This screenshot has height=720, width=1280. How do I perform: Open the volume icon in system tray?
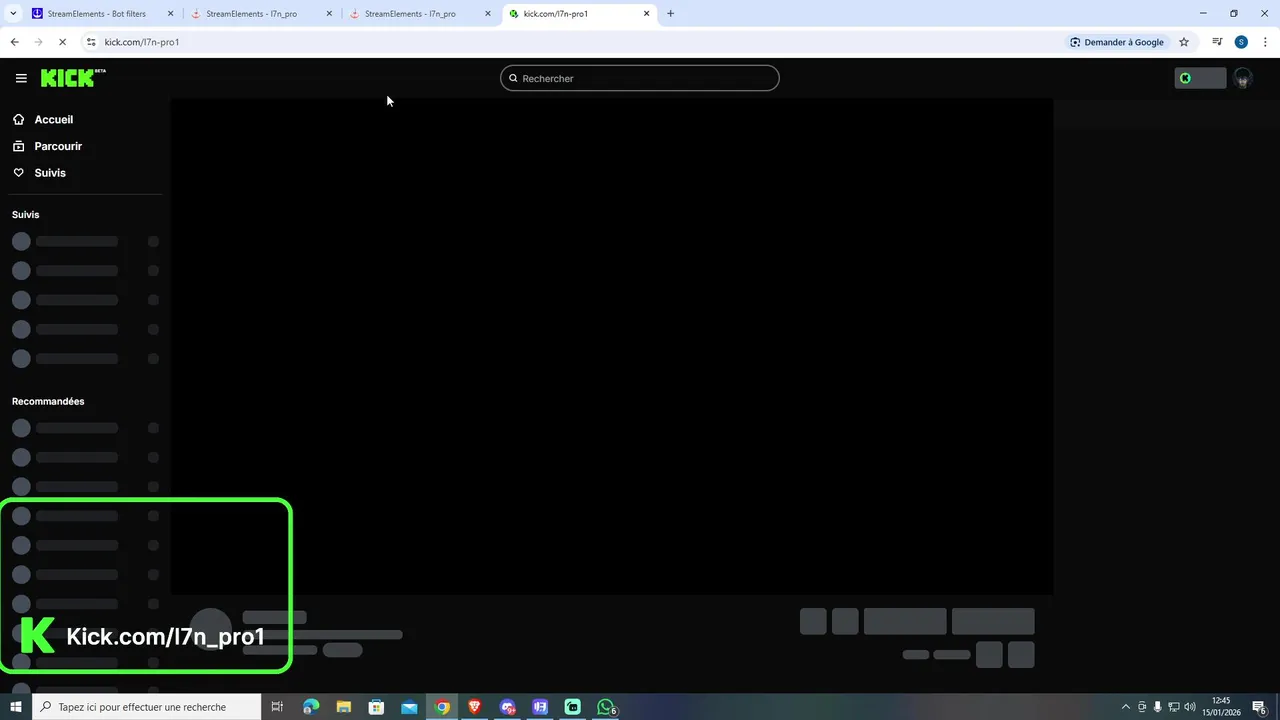click(1189, 707)
